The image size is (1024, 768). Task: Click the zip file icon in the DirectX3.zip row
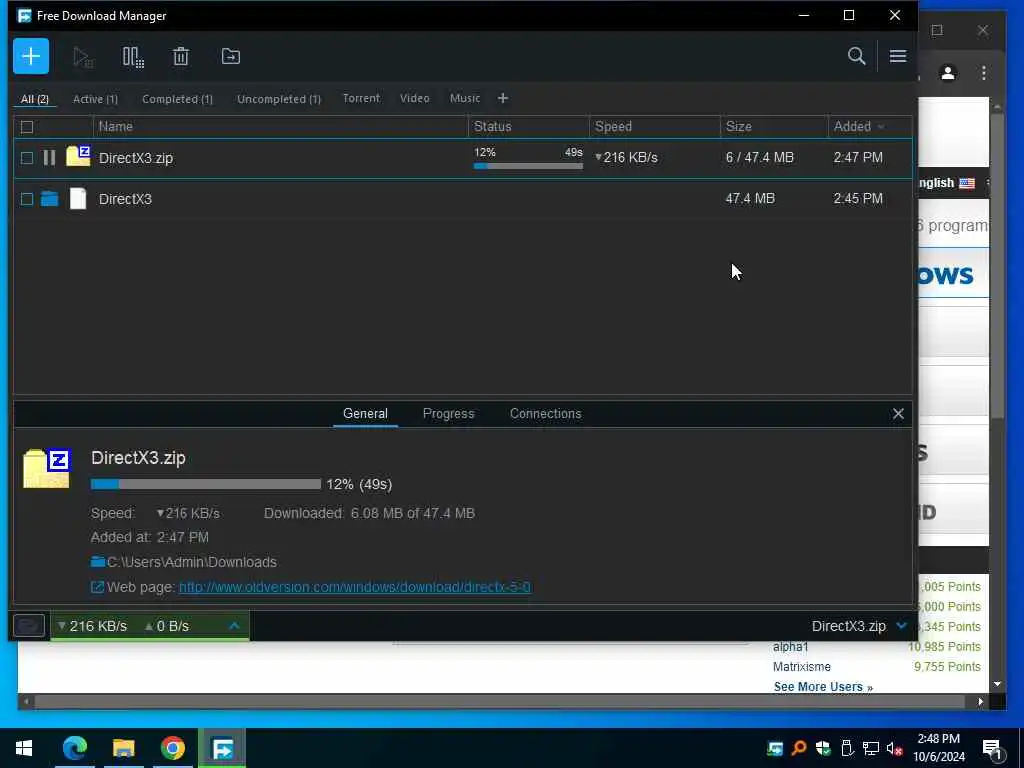tap(78, 156)
